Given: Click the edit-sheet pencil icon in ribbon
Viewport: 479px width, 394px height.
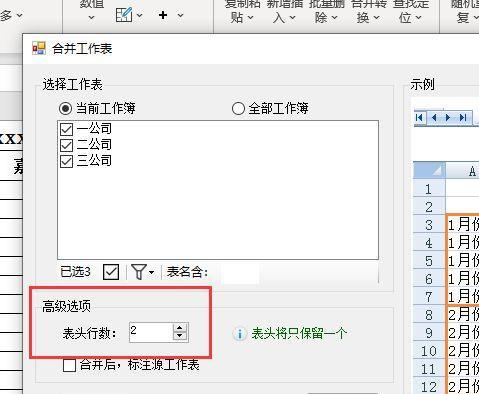Looking at the screenshot, I should coord(124,15).
